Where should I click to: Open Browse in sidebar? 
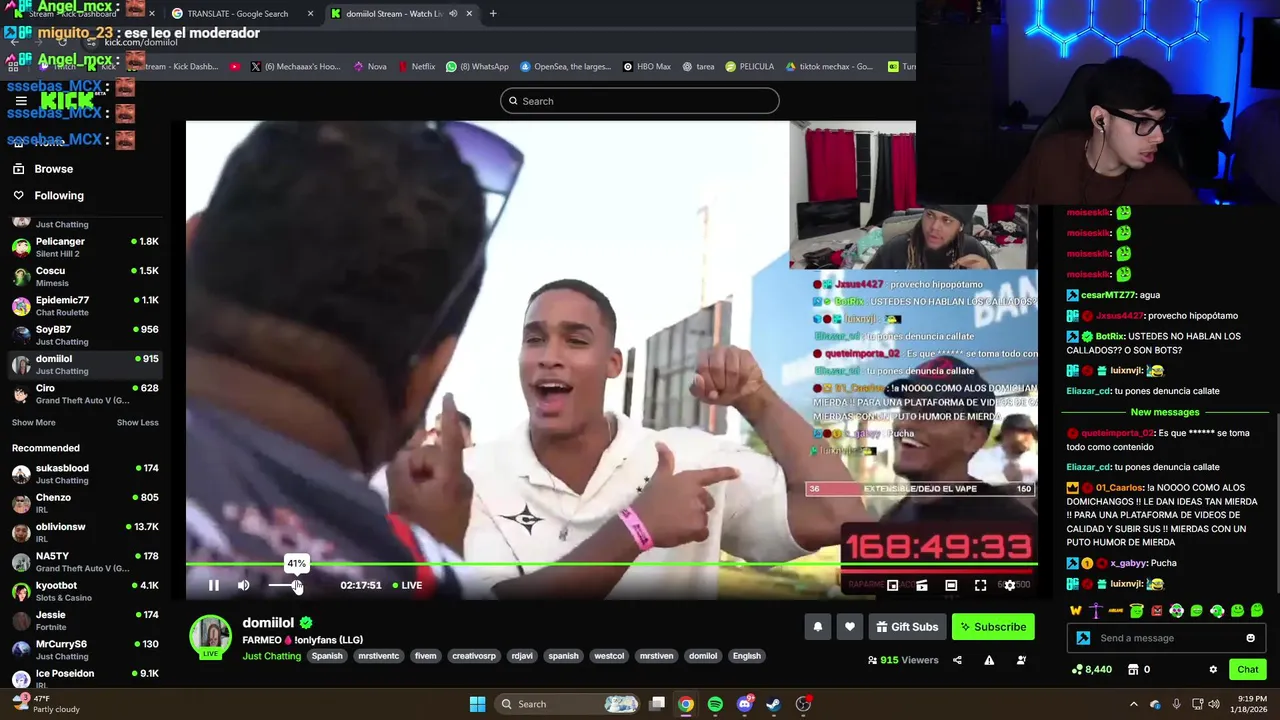53,169
